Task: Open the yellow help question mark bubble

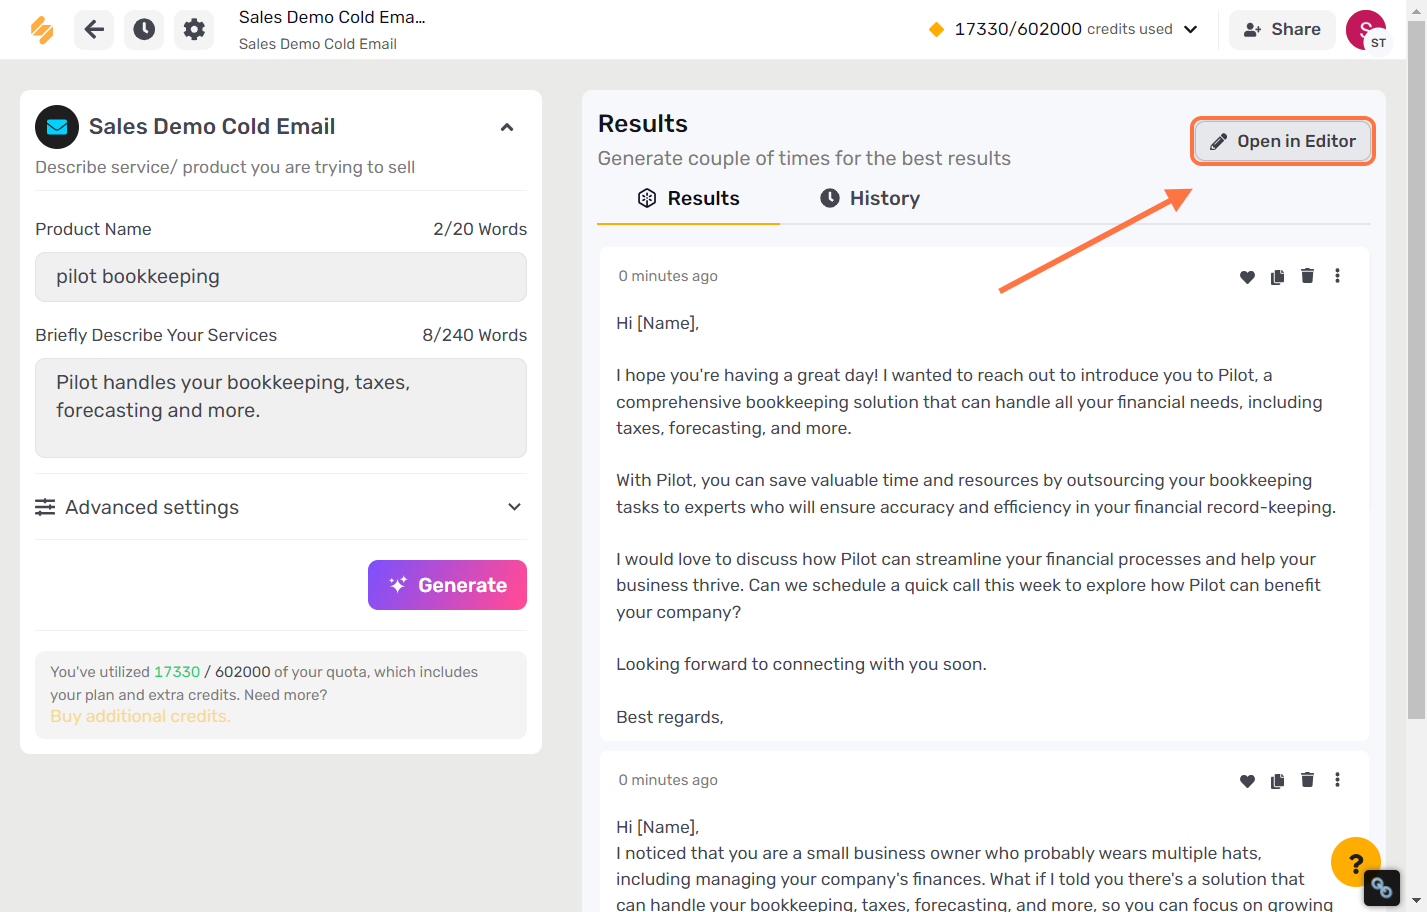Action: click(x=1355, y=862)
